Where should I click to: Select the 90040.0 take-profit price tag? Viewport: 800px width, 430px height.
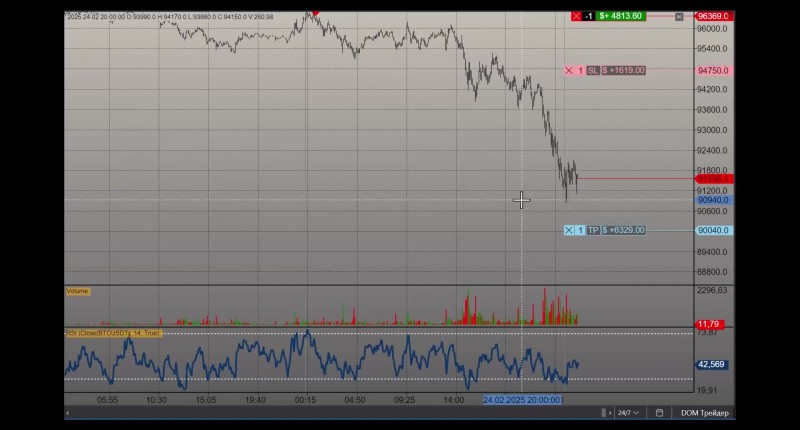[x=713, y=230]
